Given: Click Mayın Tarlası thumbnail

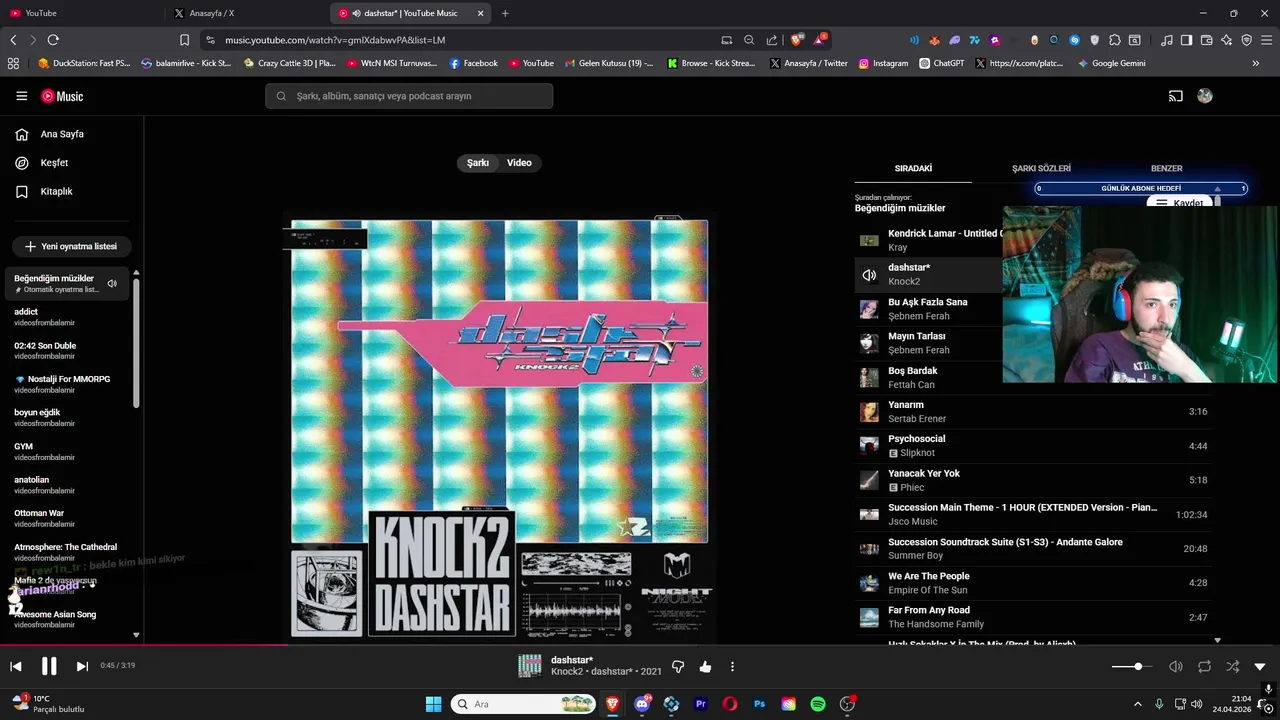Looking at the screenshot, I should 869,343.
